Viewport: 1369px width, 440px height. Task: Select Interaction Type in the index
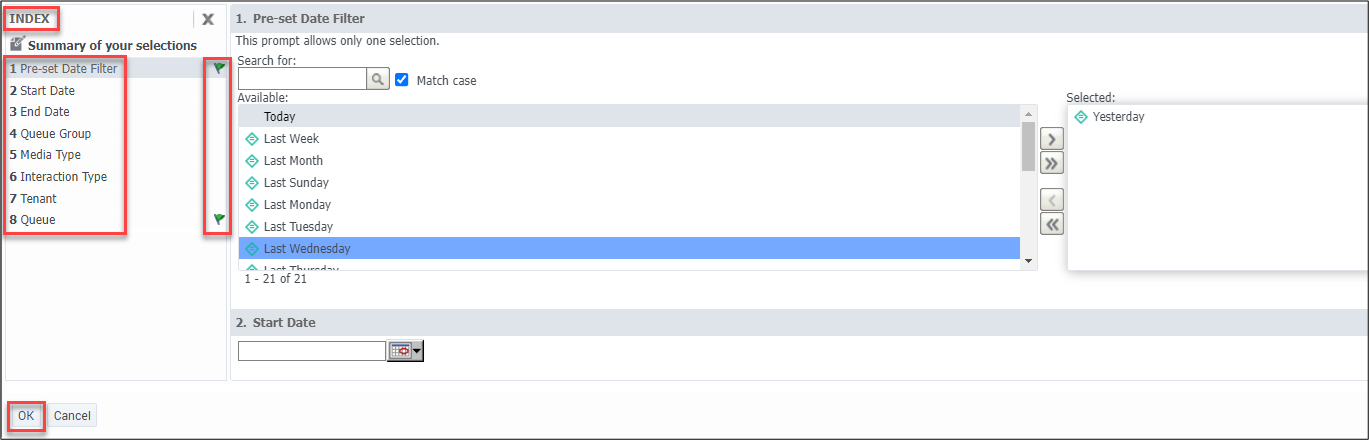(x=63, y=177)
